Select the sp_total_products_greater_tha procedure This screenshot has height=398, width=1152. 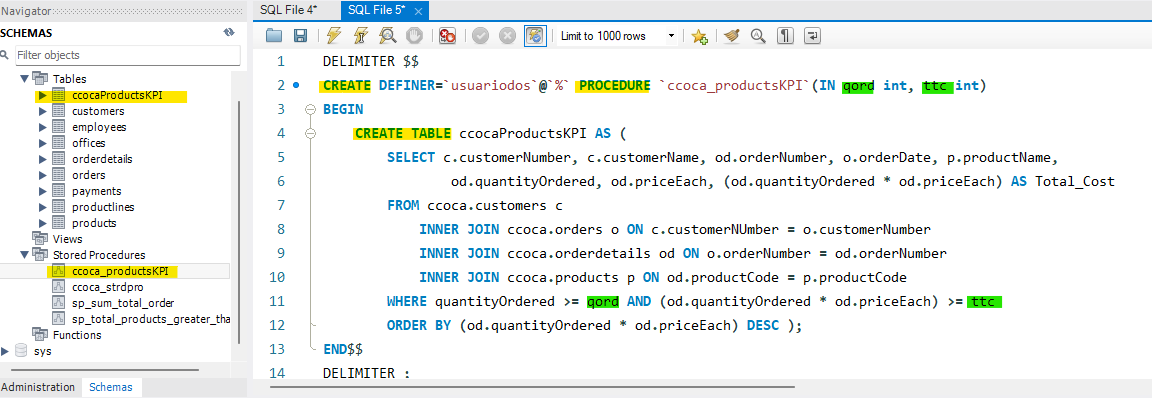(151, 319)
